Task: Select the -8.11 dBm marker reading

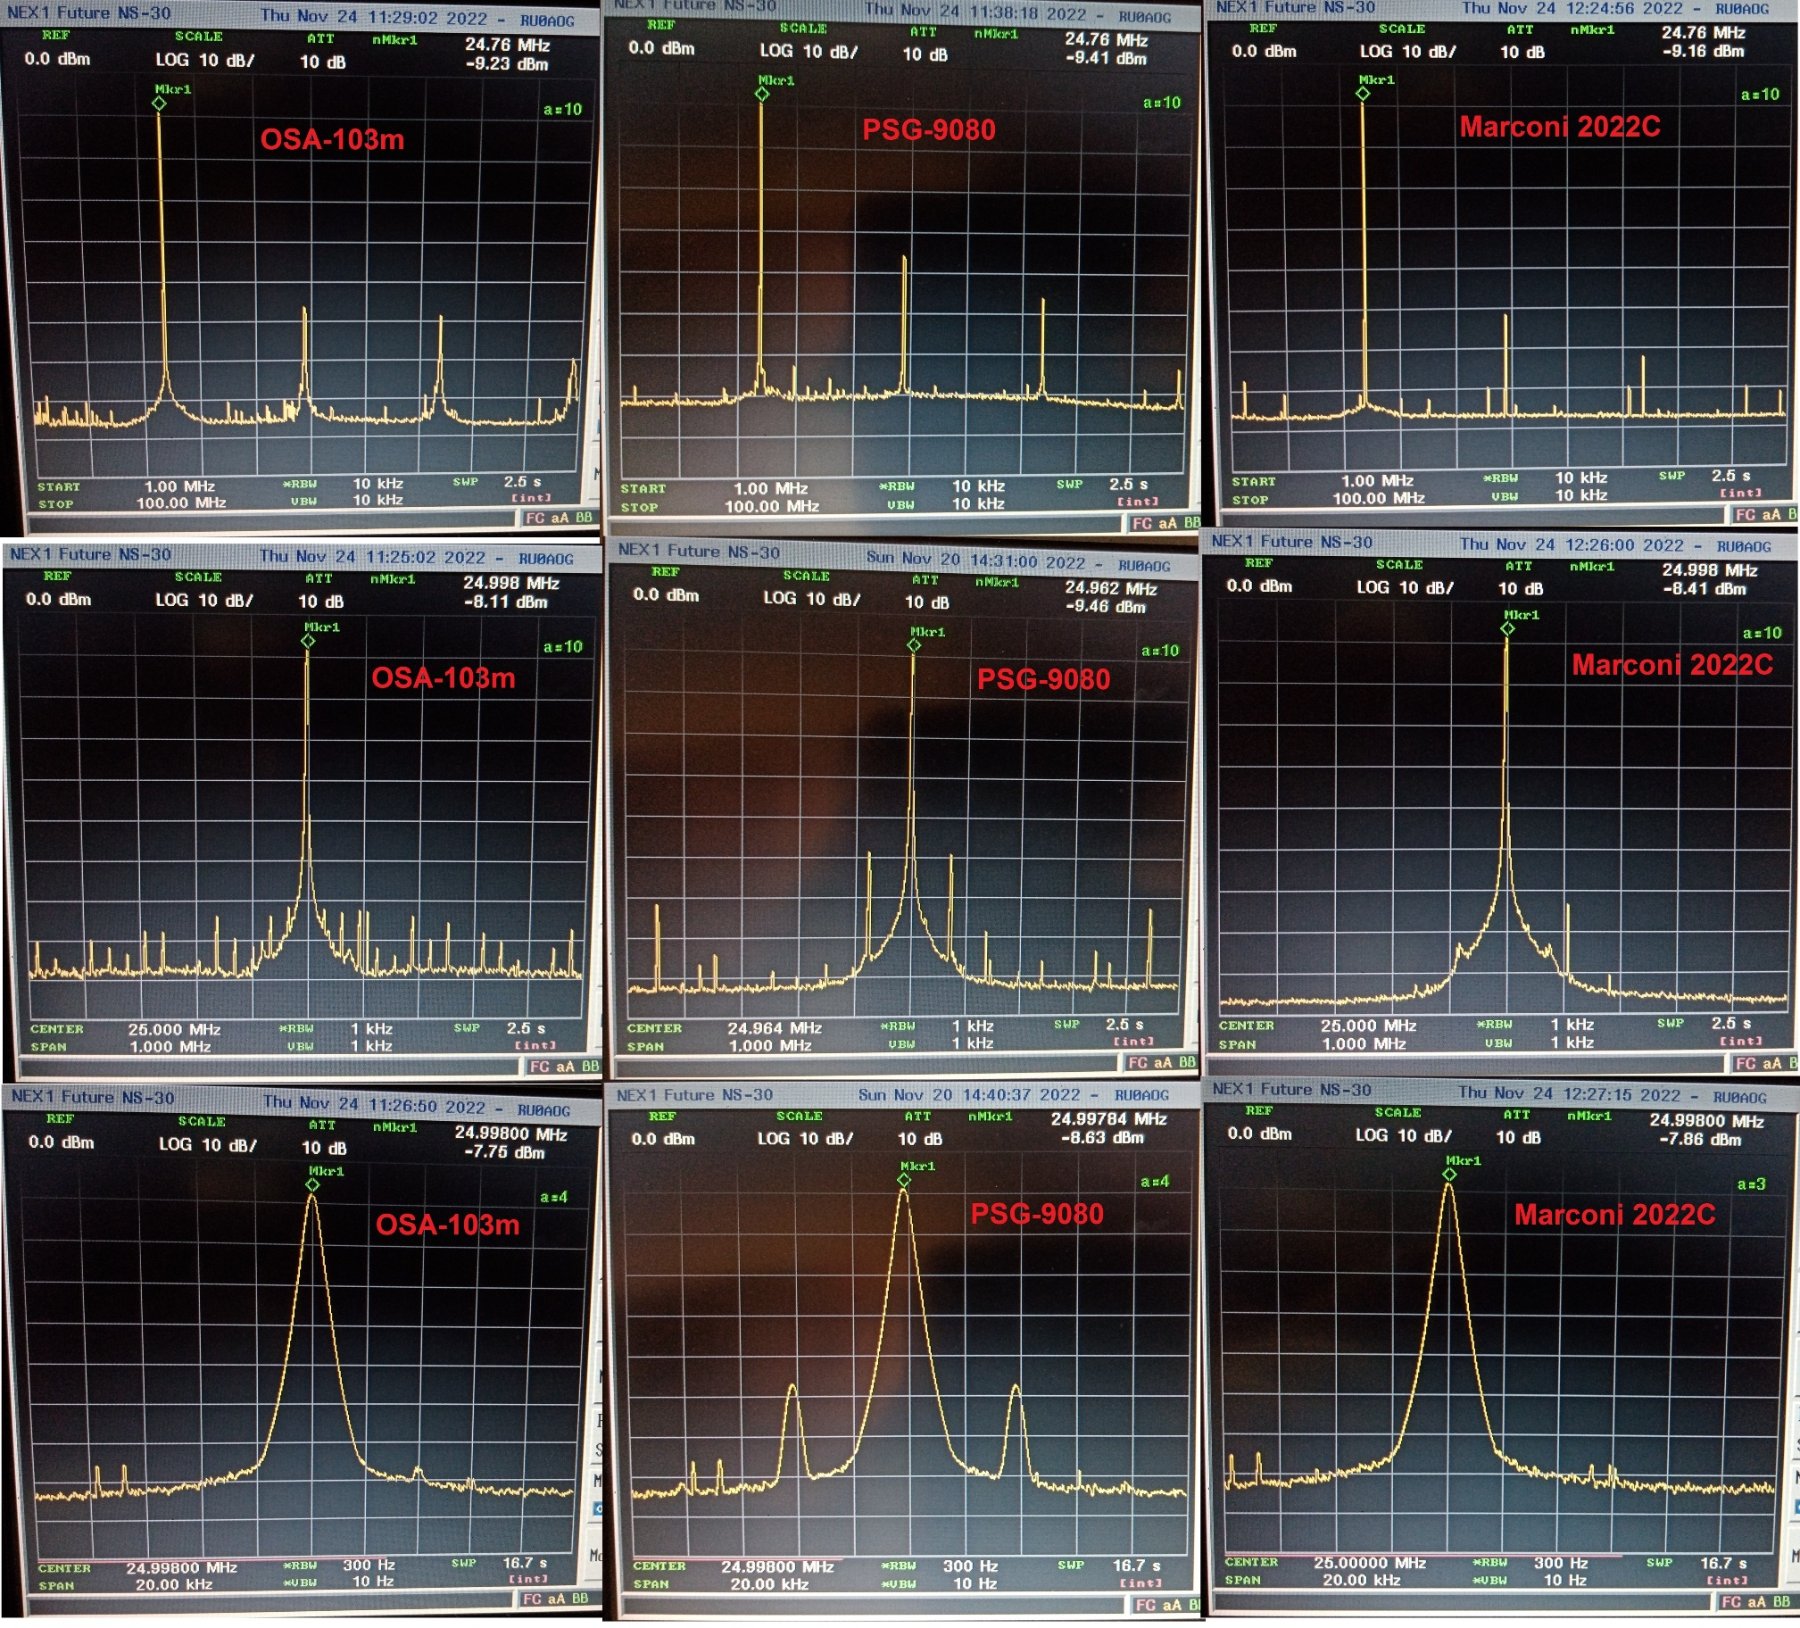Action: point(506,602)
